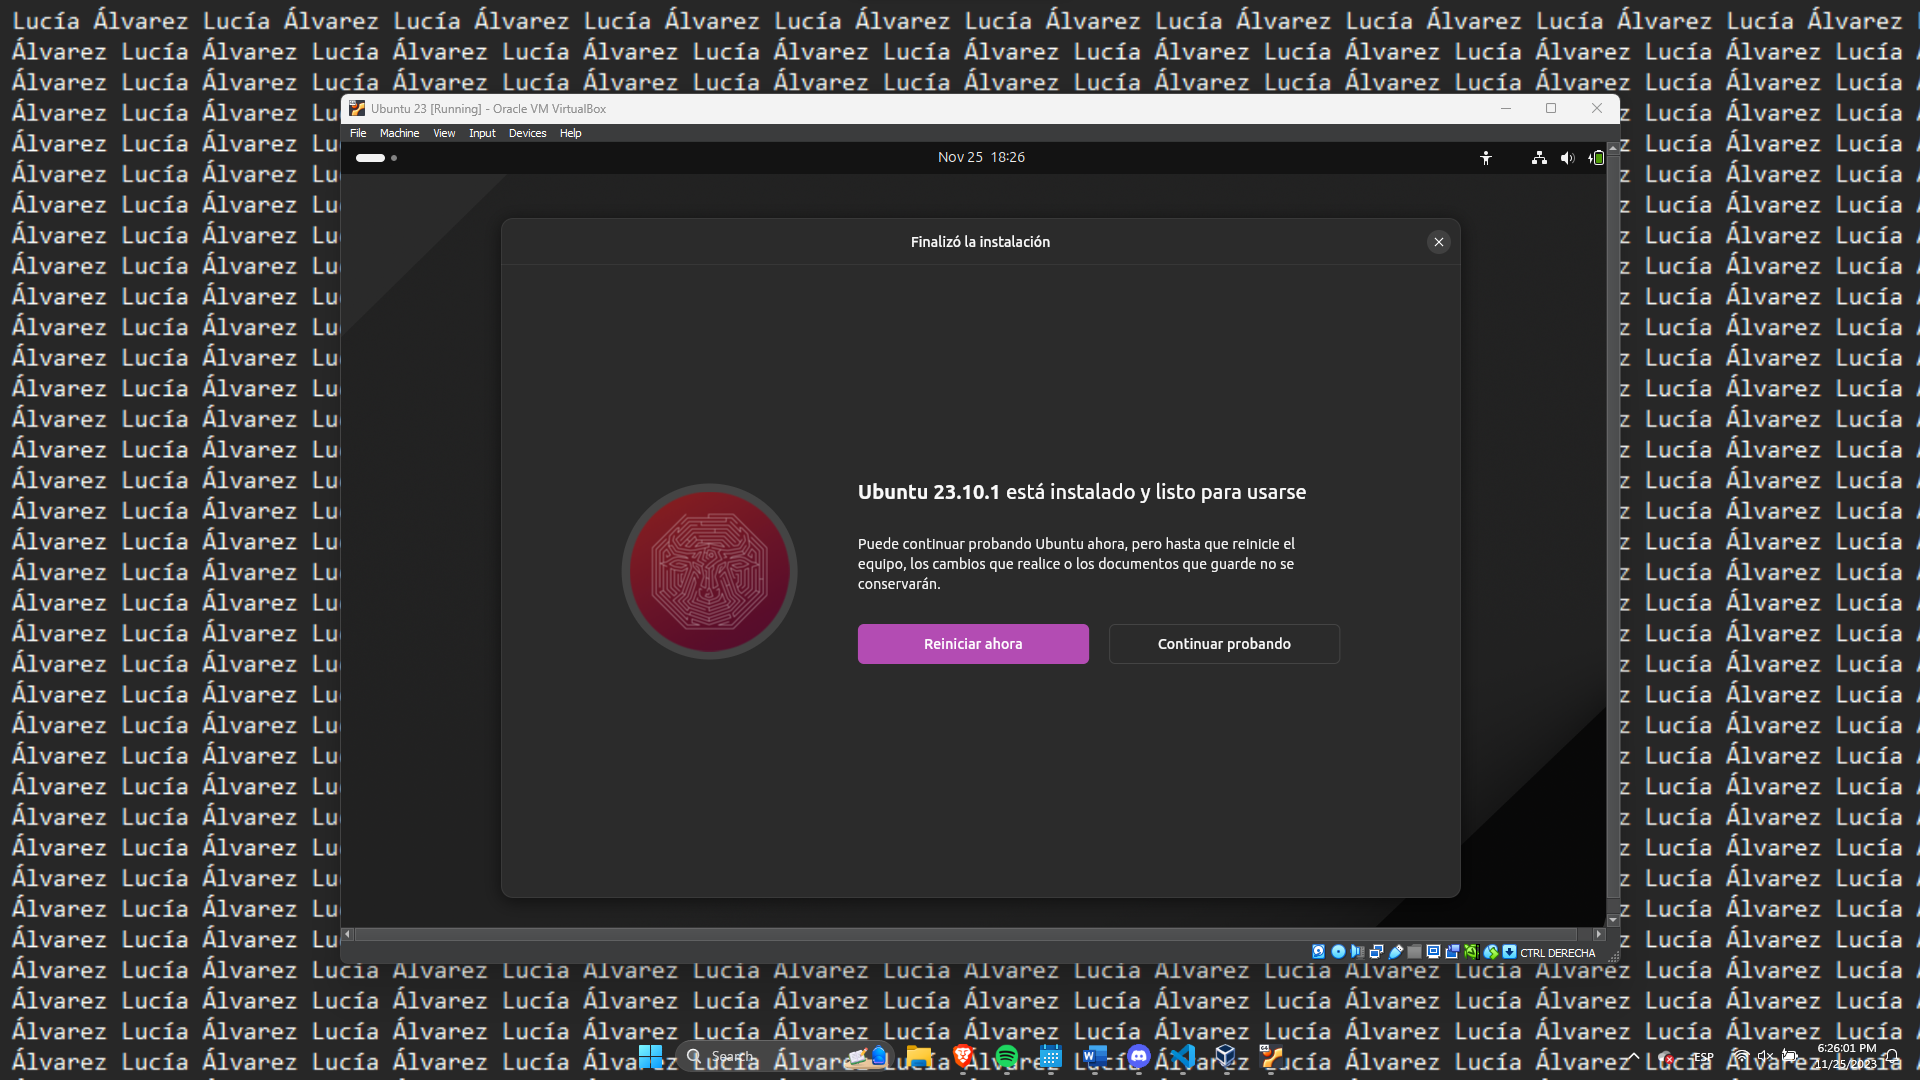Image resolution: width=1920 pixels, height=1080 pixels.
Task: Click the Reiniciar ahora button
Action: click(973, 644)
